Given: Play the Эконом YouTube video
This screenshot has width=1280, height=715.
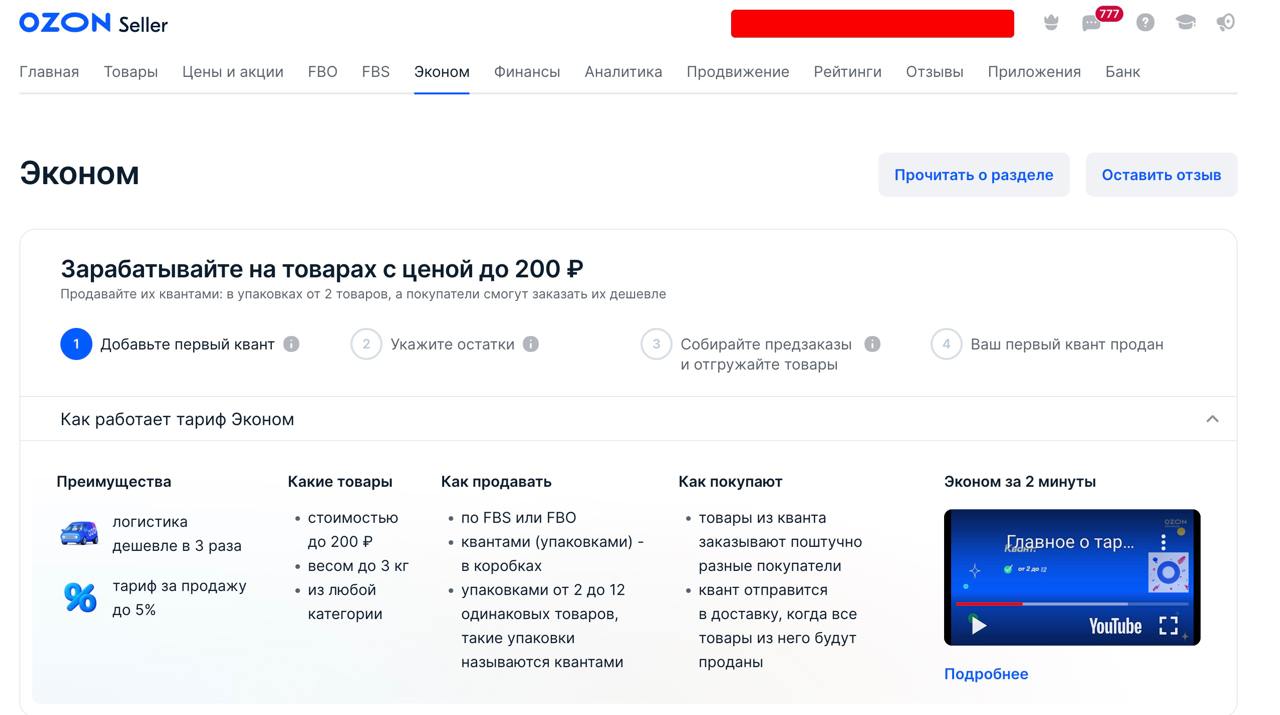Looking at the screenshot, I should tap(979, 626).
